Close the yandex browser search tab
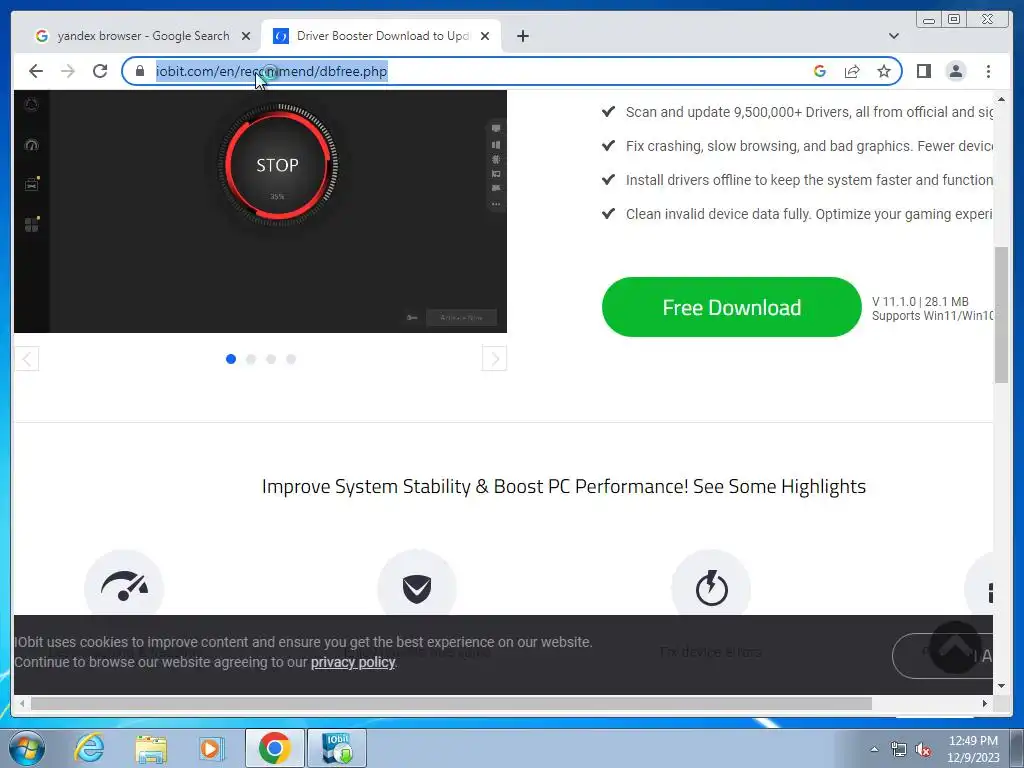1024x768 pixels. point(246,36)
